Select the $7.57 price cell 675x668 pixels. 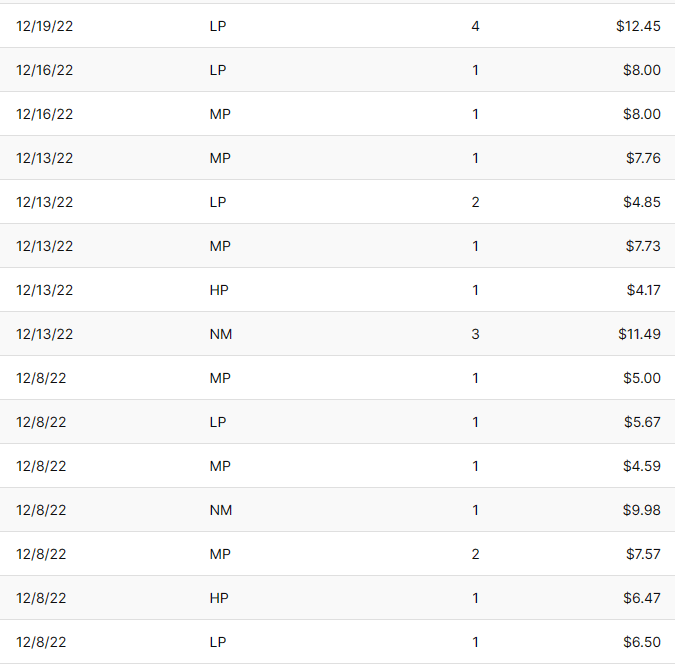coord(641,554)
